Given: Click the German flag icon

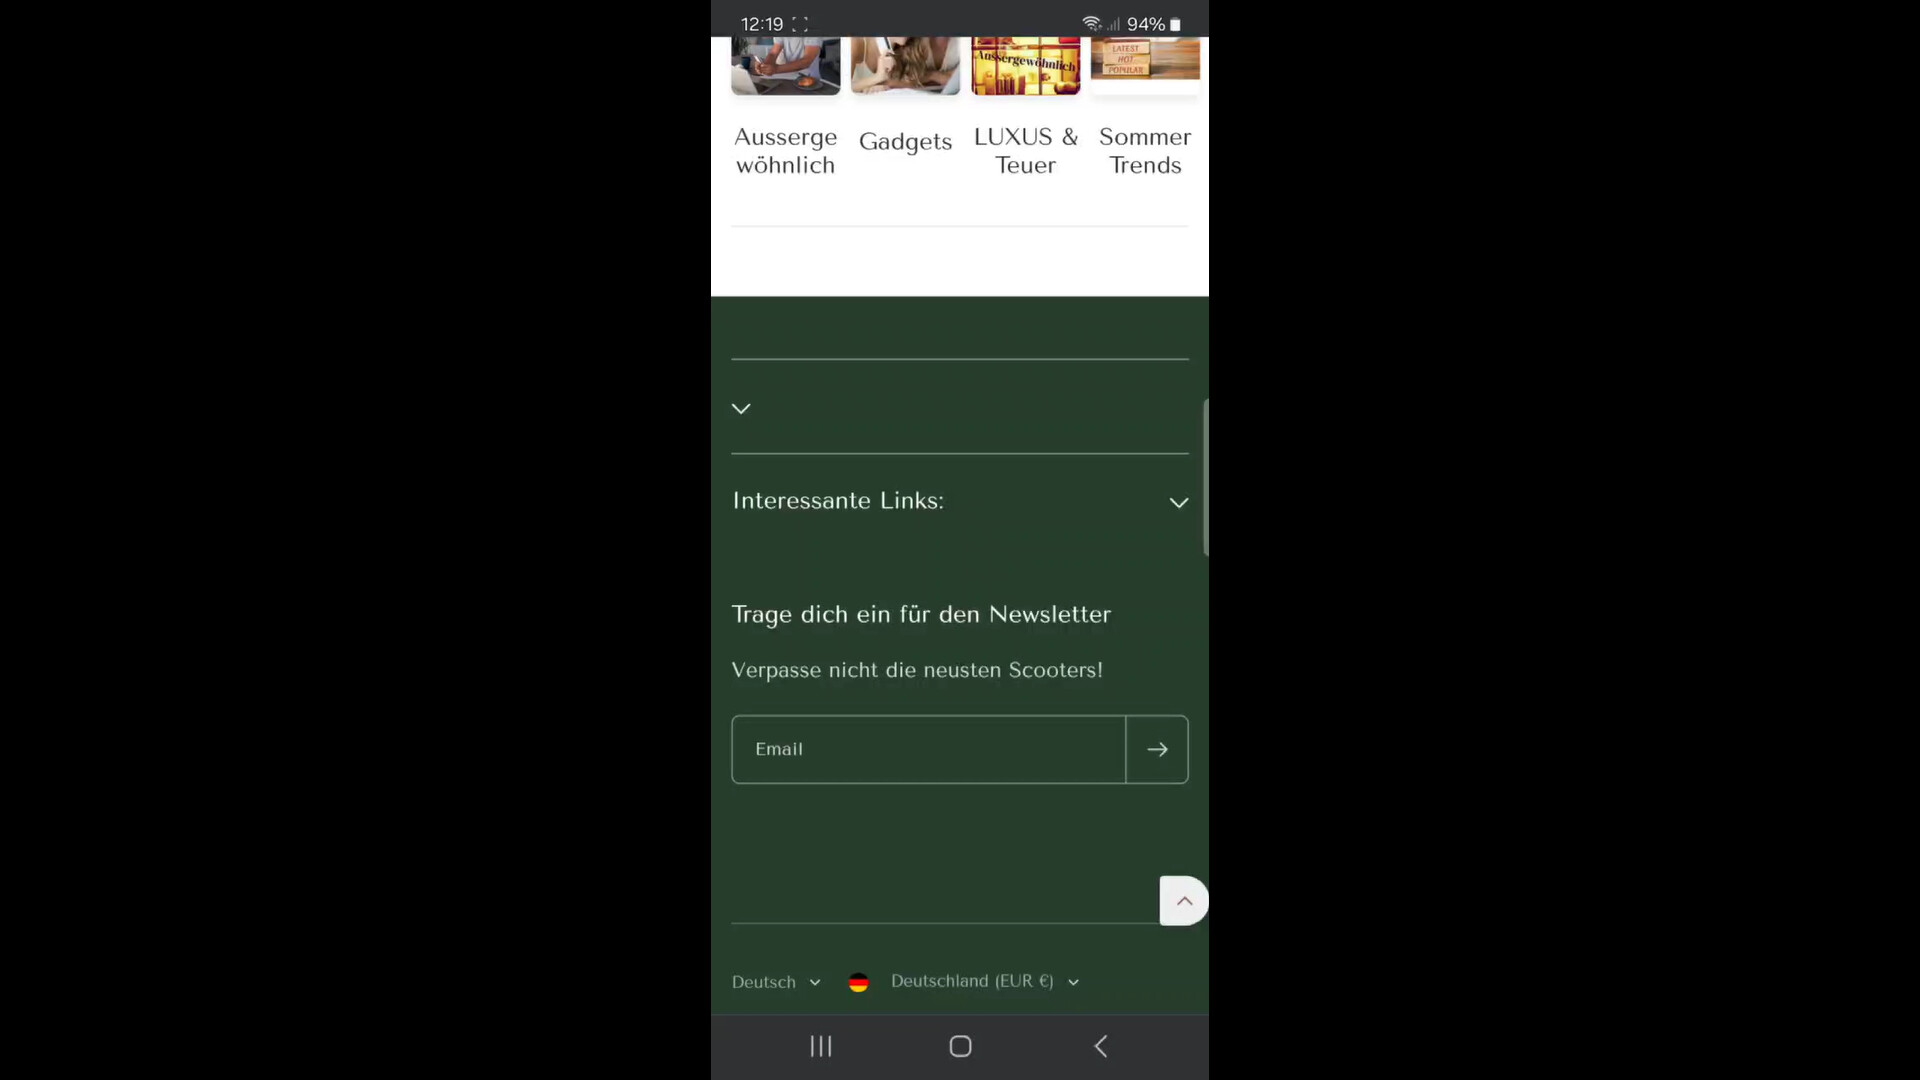Looking at the screenshot, I should pyautogui.click(x=858, y=982).
